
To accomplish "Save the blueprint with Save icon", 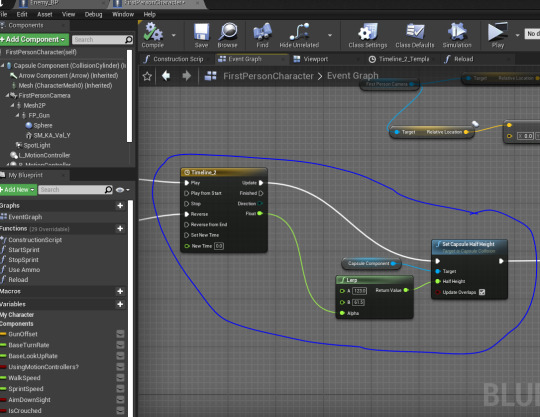I will pos(201,32).
